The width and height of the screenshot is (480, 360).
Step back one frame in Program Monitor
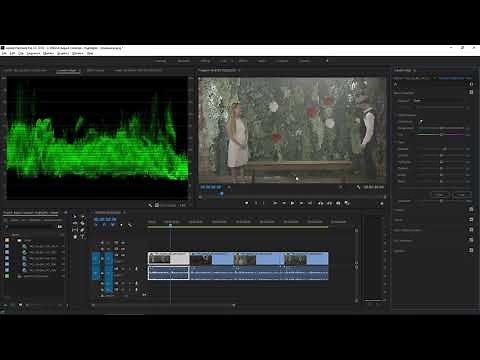284,203
